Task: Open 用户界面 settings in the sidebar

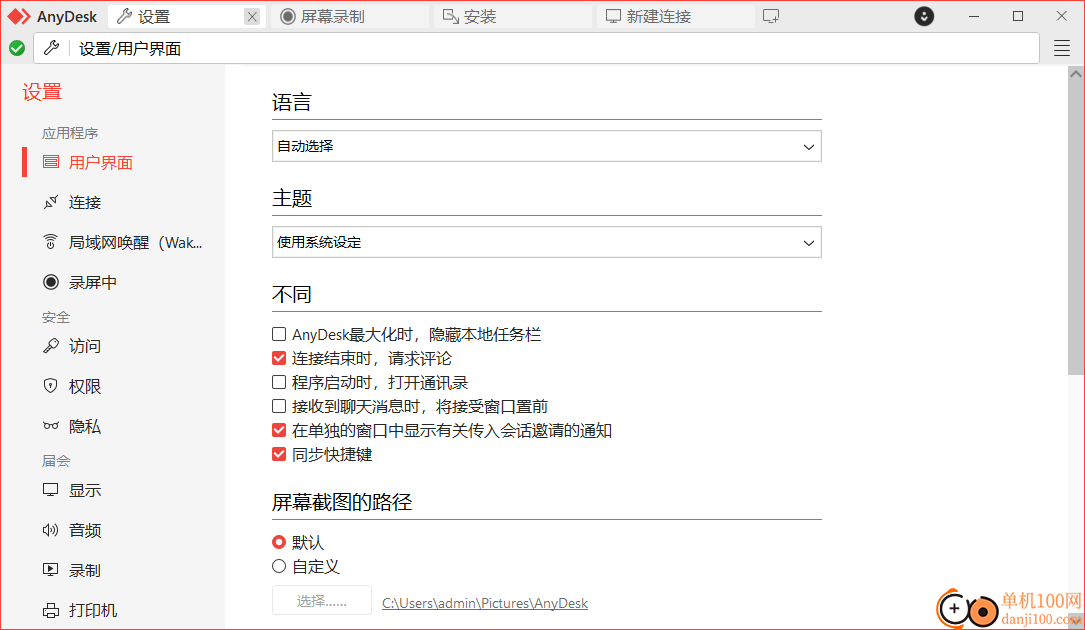Action: (x=100, y=163)
